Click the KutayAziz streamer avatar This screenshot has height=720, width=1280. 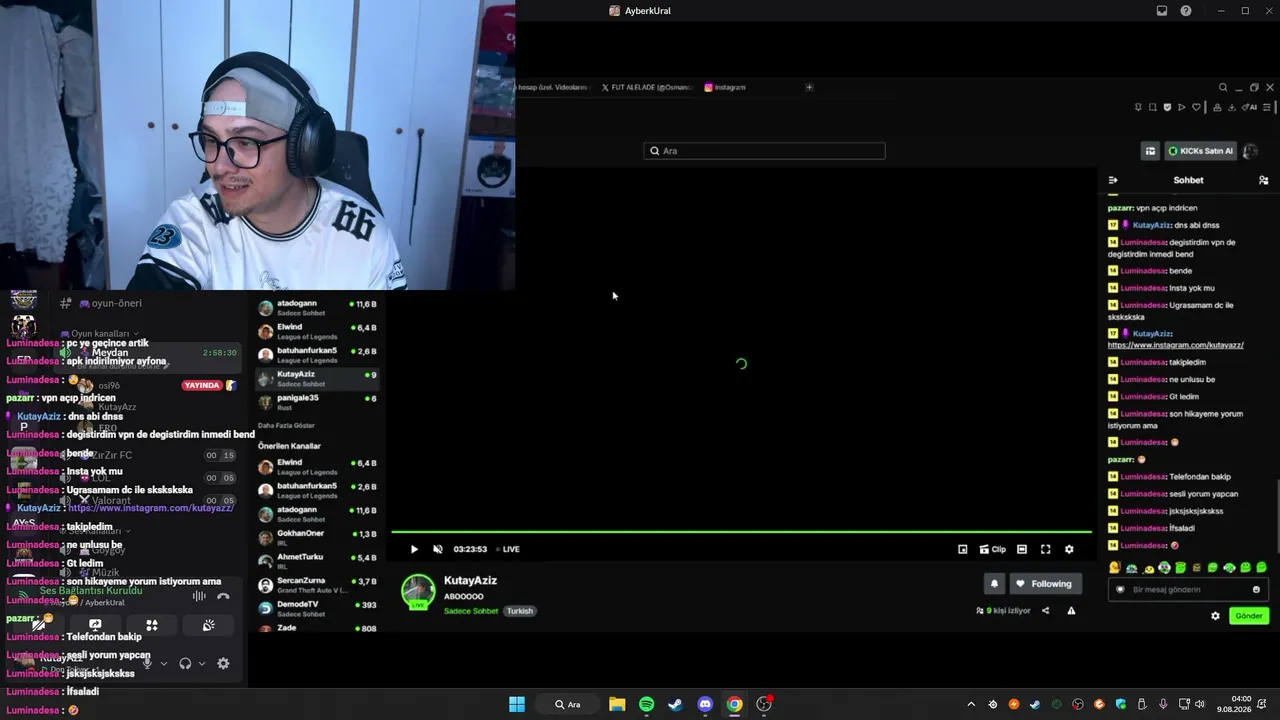pyautogui.click(x=418, y=591)
